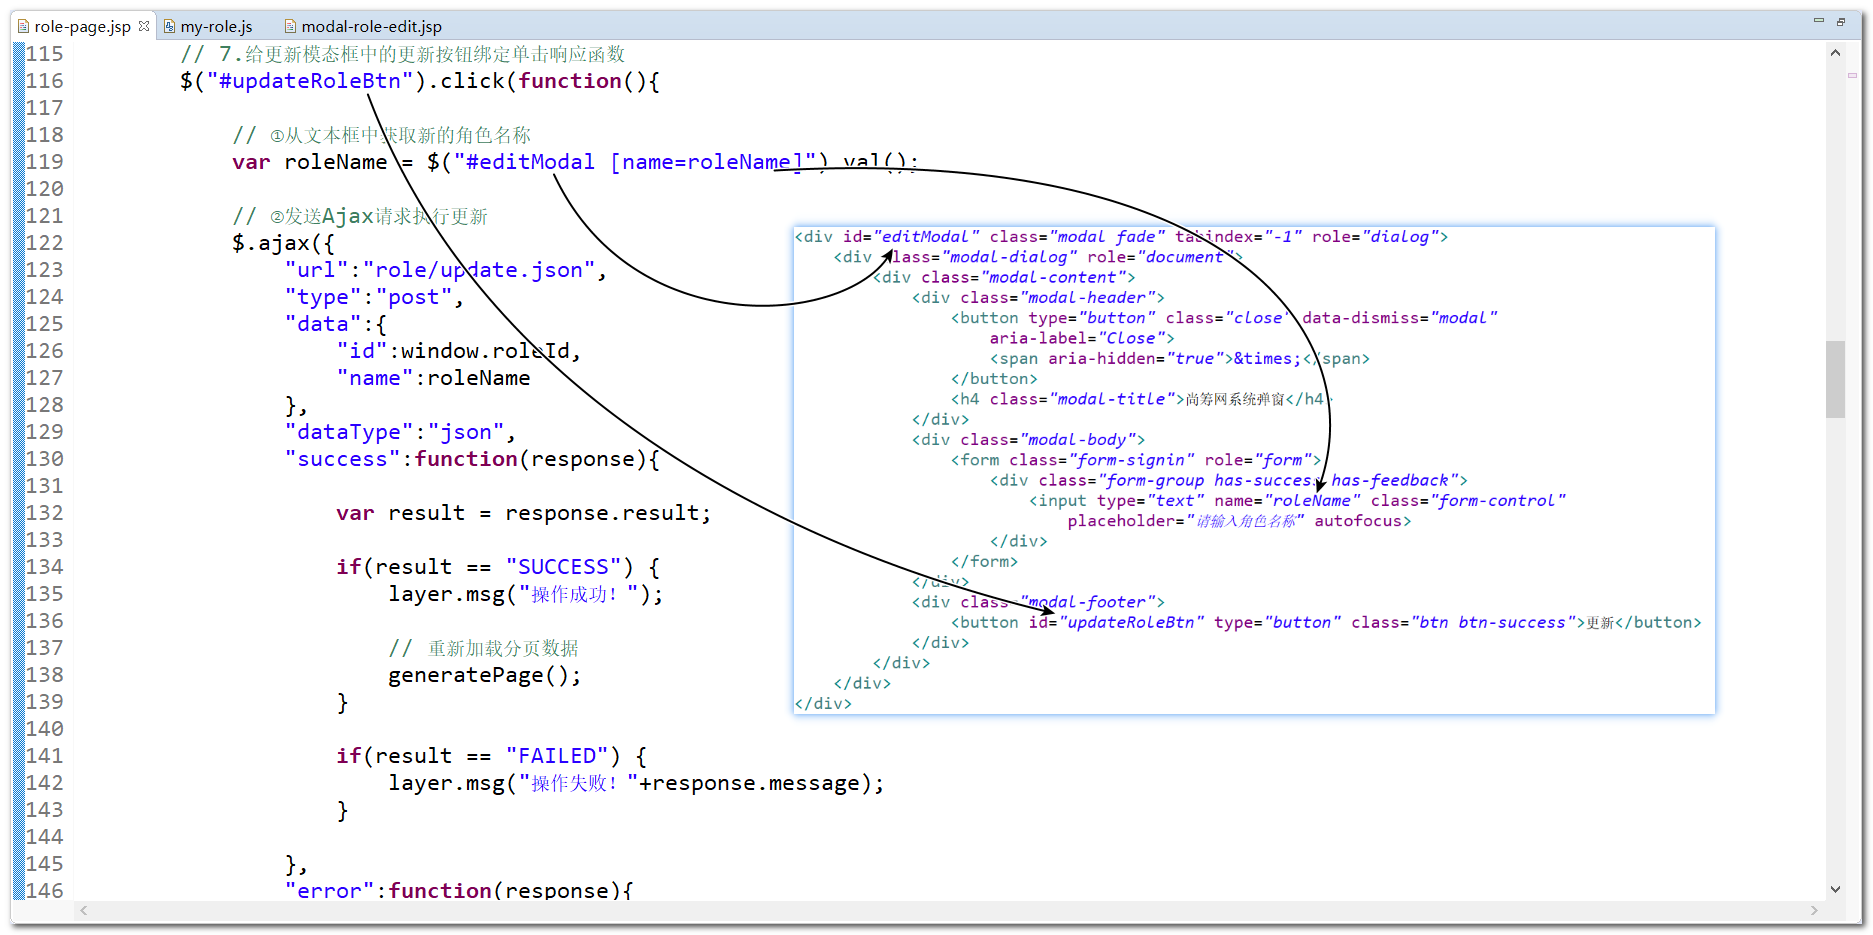Click the "$.ajax({" call on line 122

tap(283, 243)
